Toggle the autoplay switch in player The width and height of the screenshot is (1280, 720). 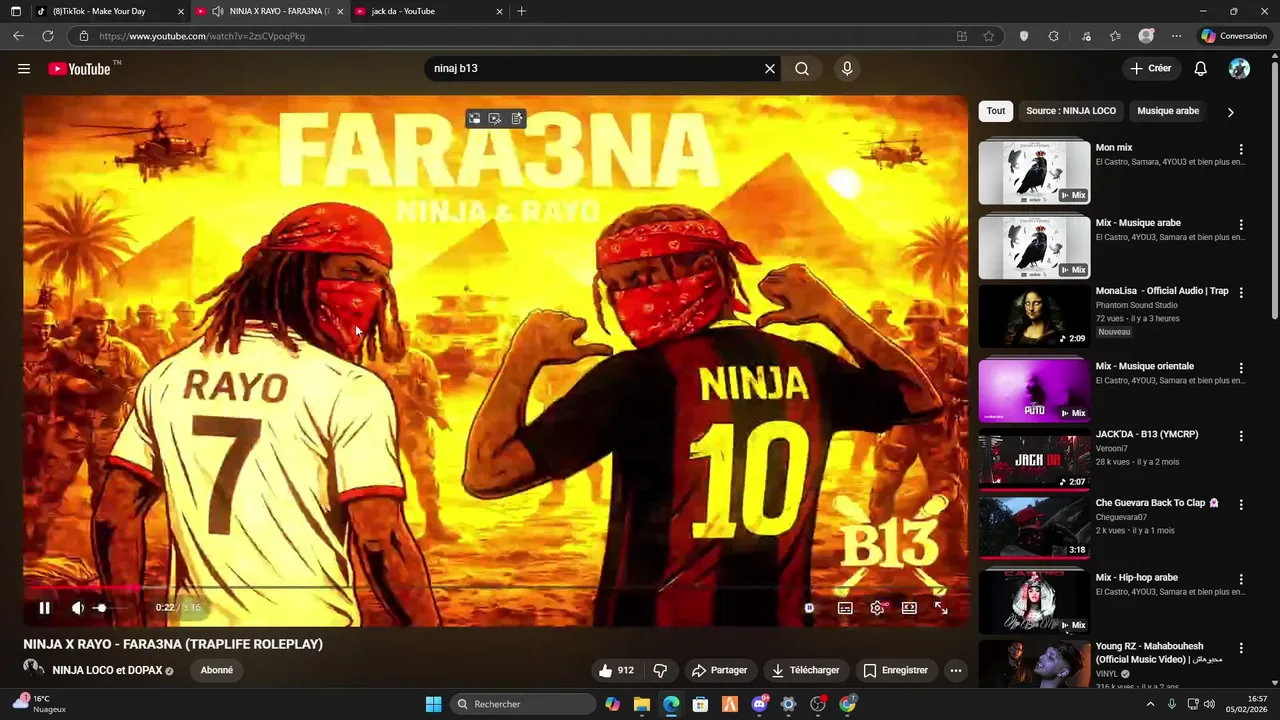(x=809, y=608)
